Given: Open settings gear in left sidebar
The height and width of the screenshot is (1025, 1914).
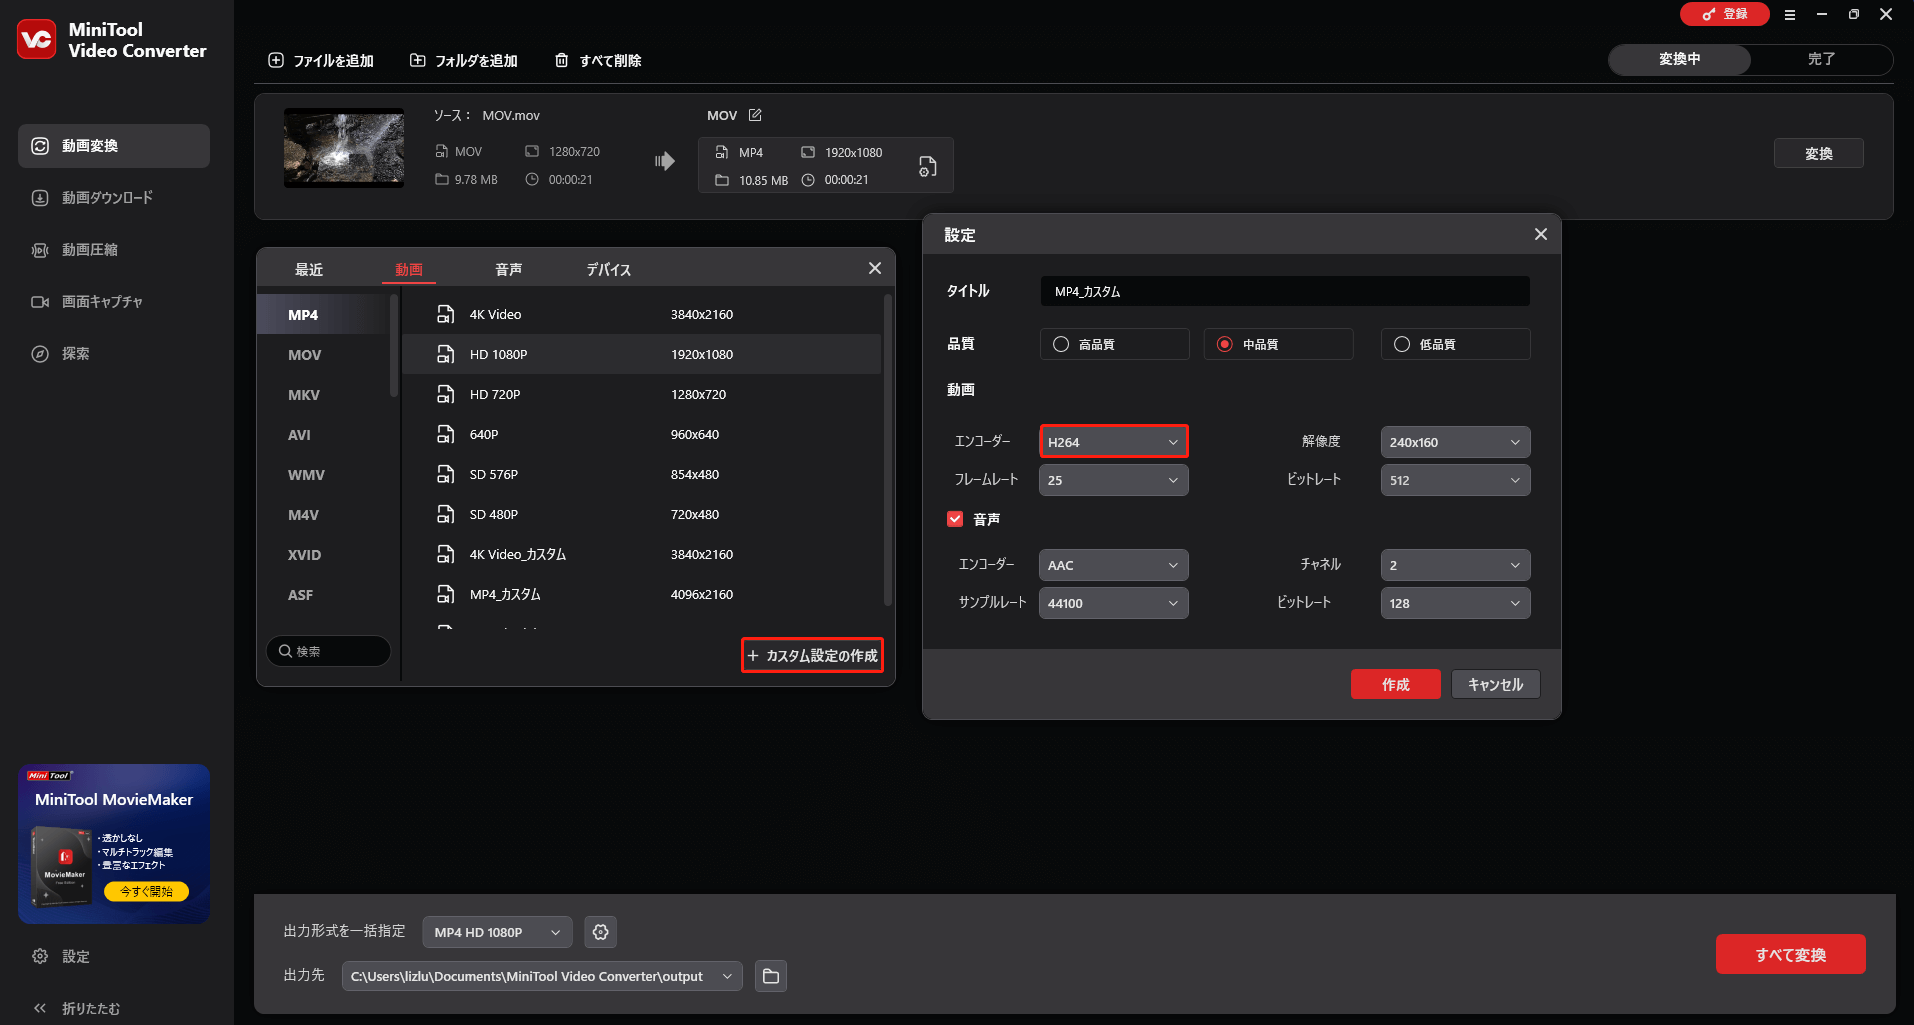Looking at the screenshot, I should [x=40, y=956].
